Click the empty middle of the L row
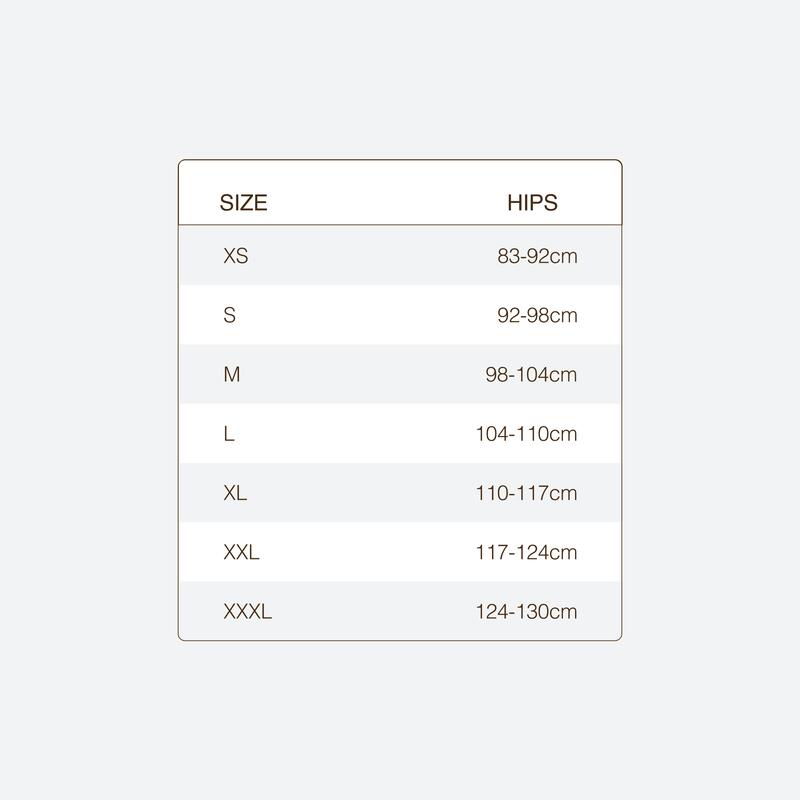800x800 pixels. [357, 434]
